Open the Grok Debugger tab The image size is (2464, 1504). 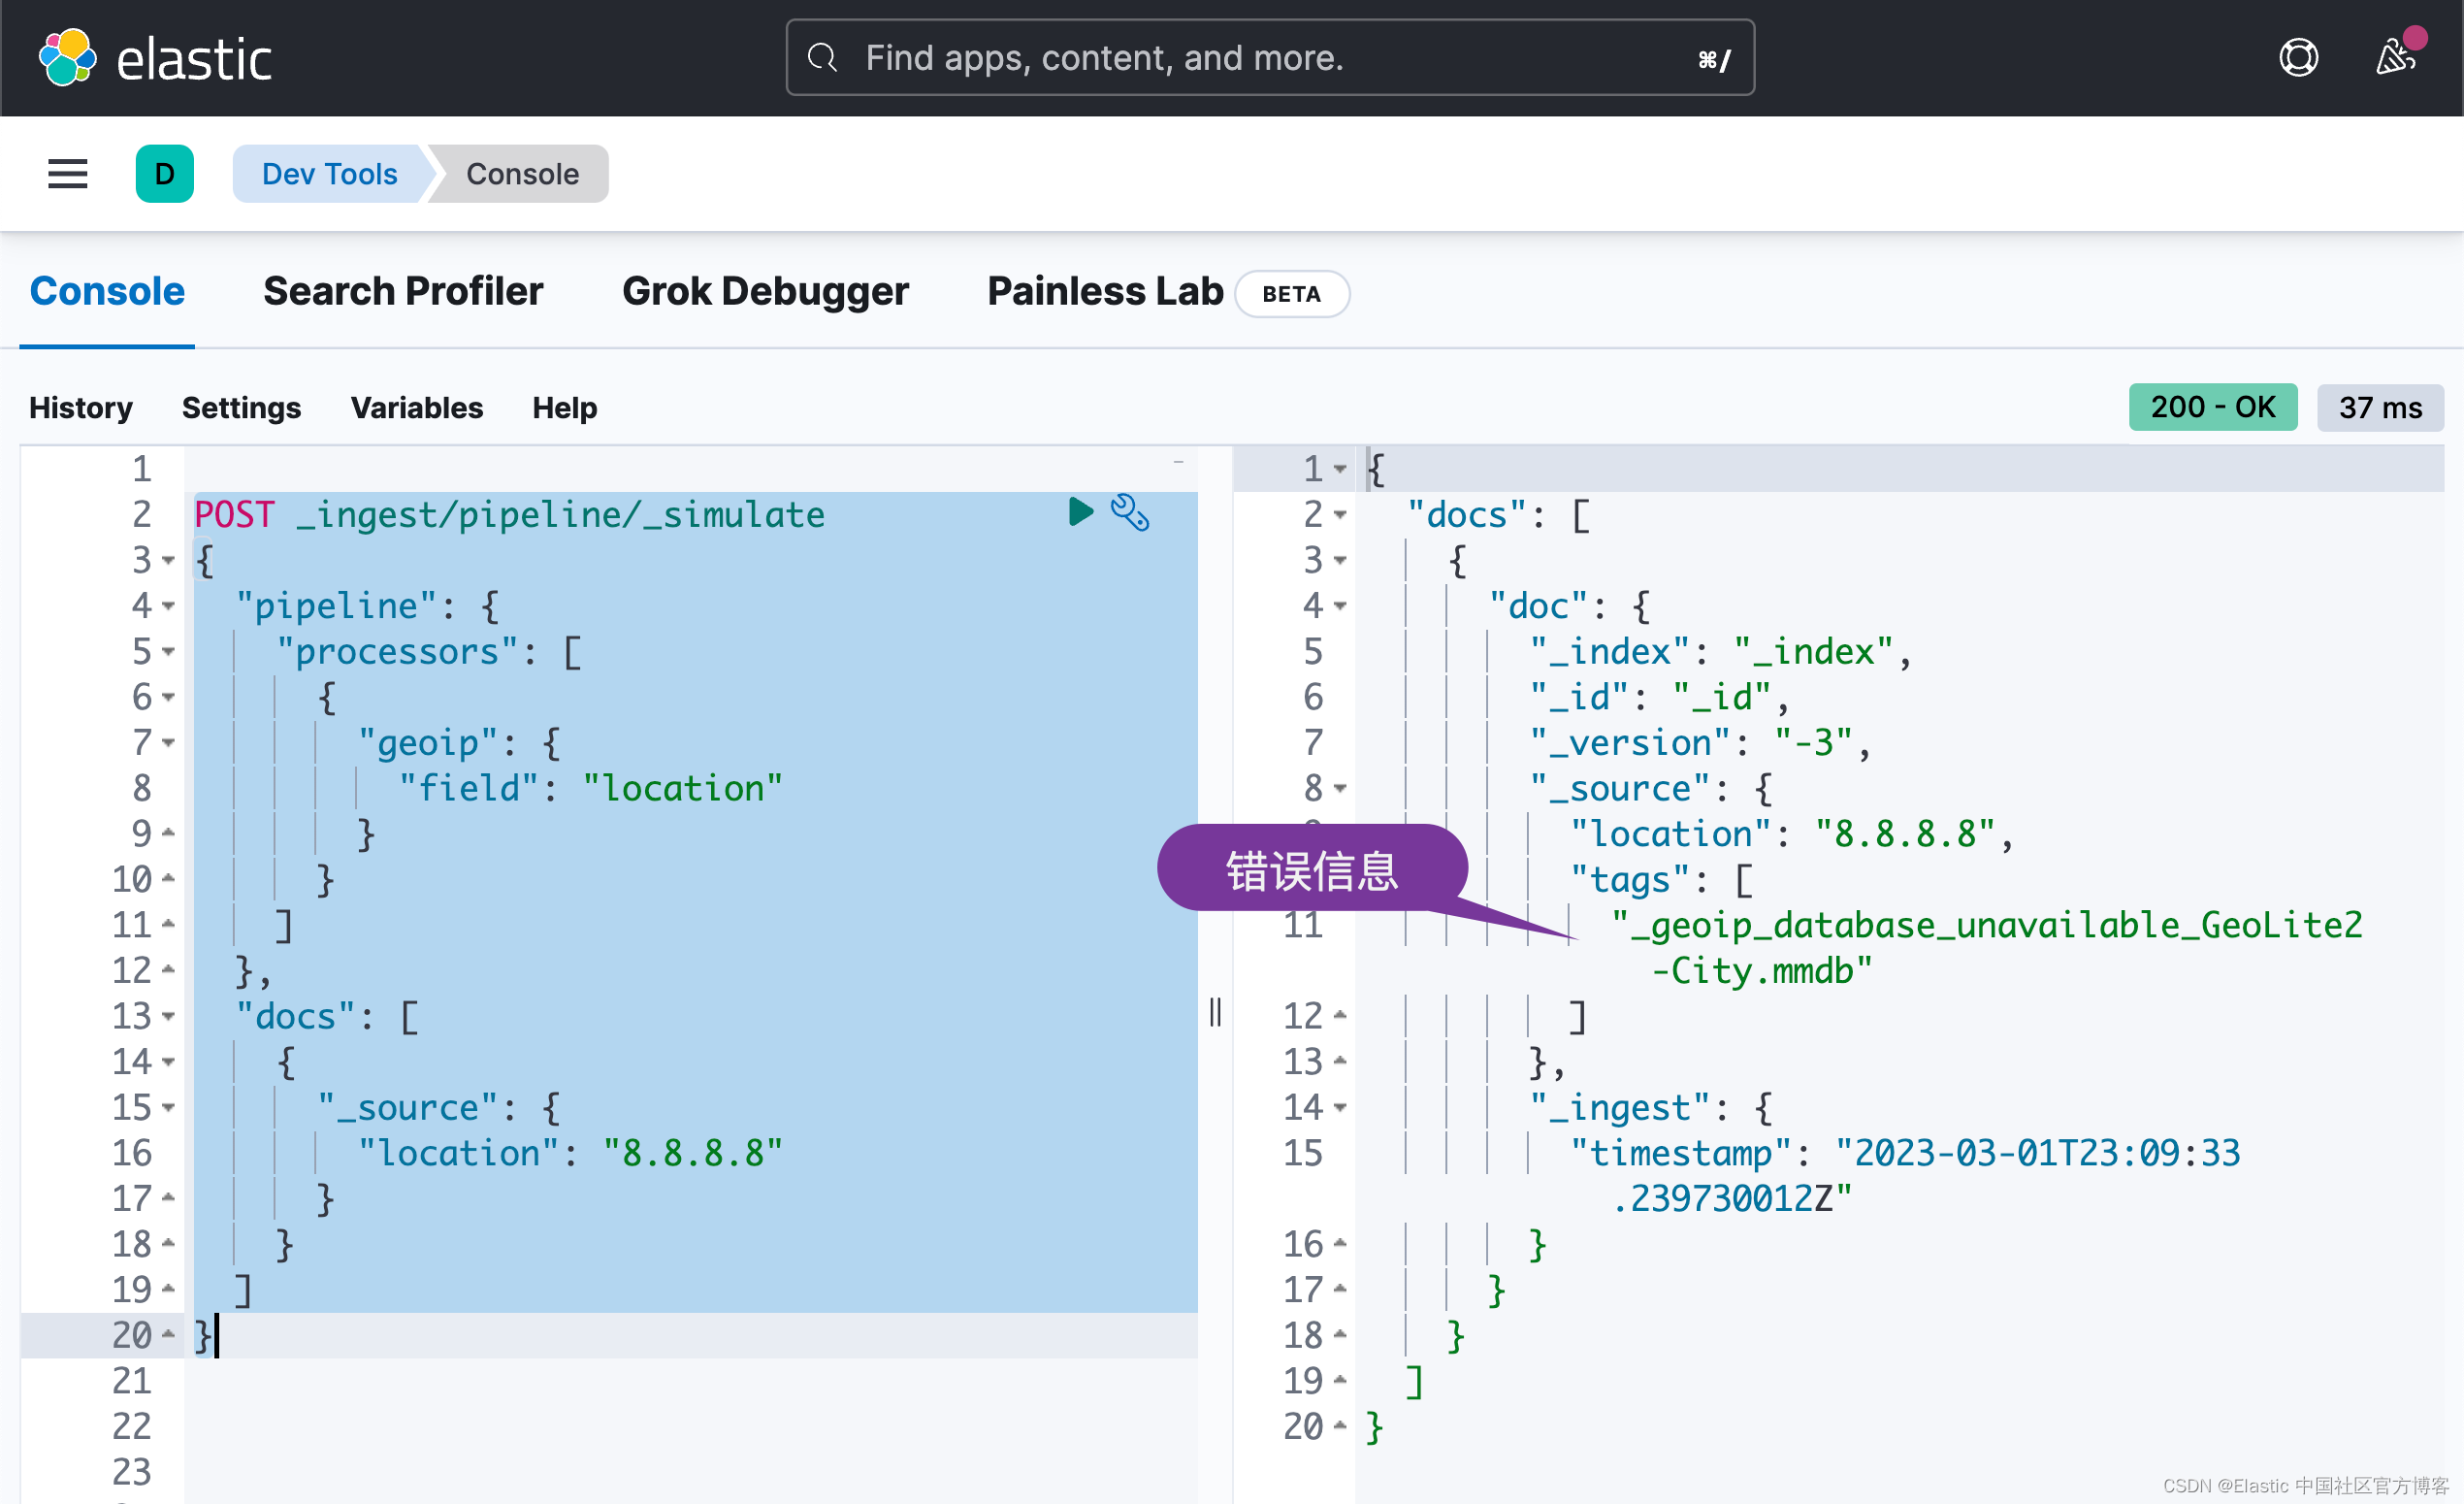[765, 291]
